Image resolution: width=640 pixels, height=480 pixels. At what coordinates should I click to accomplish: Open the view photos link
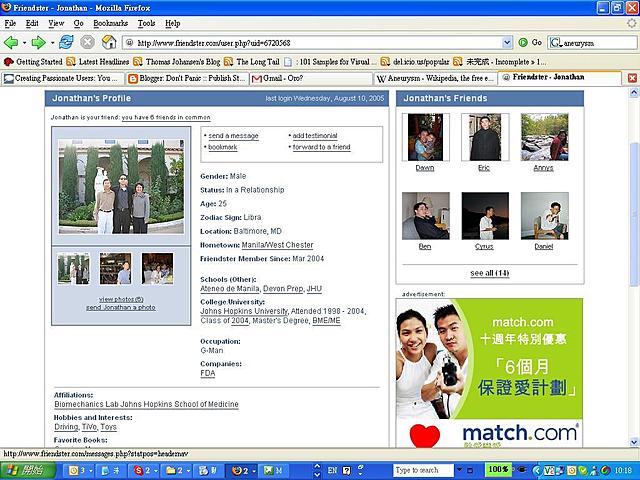pyautogui.click(x=121, y=299)
